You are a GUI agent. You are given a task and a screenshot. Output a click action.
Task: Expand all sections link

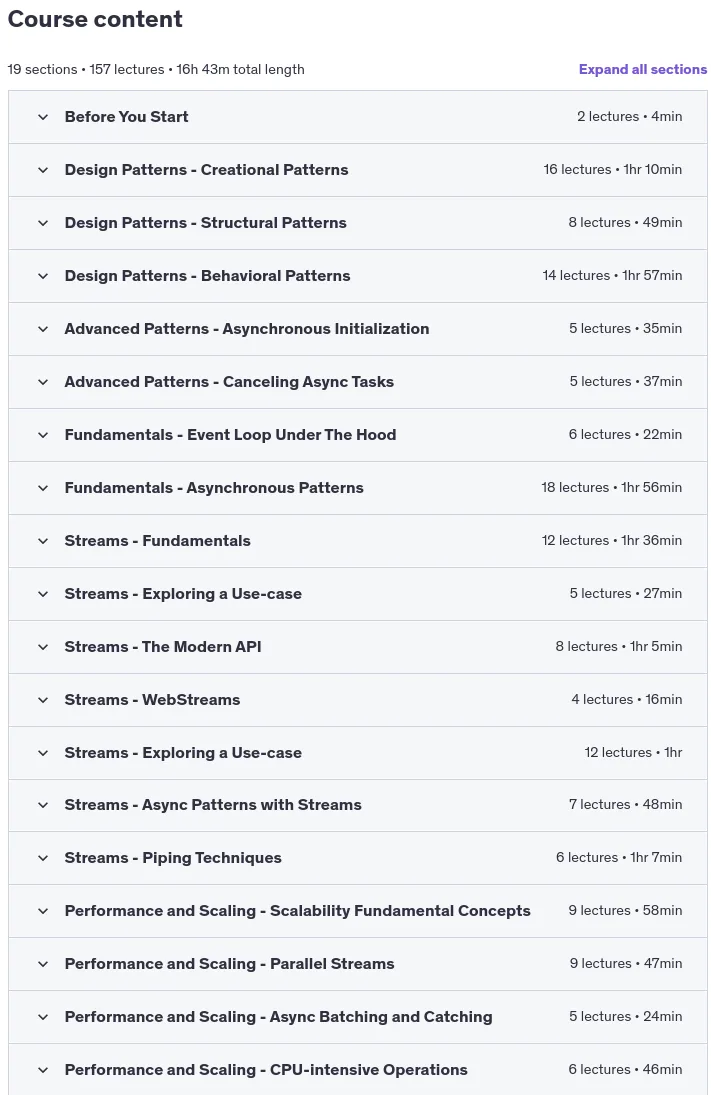(643, 69)
